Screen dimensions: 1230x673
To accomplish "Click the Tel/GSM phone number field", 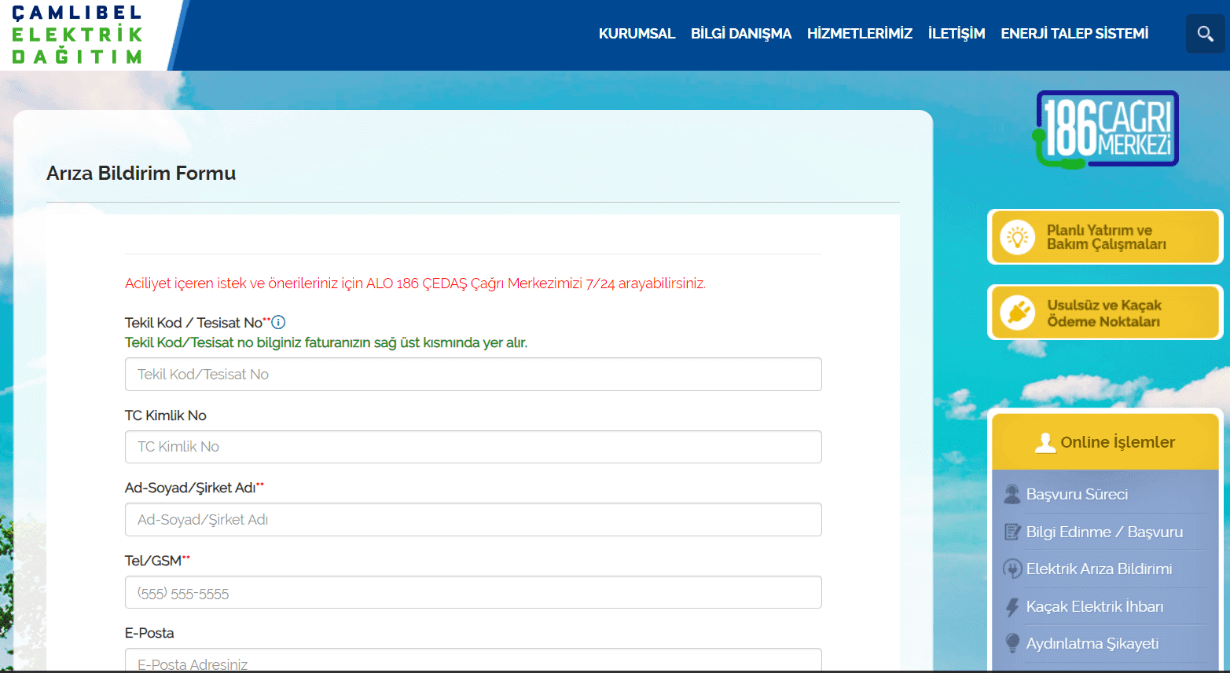I will pos(473,593).
